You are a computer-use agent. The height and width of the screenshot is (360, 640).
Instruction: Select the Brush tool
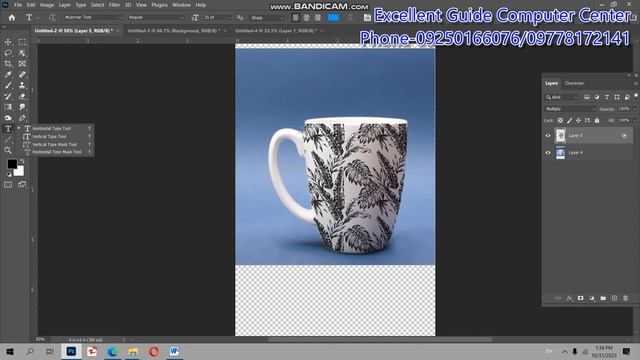8,85
